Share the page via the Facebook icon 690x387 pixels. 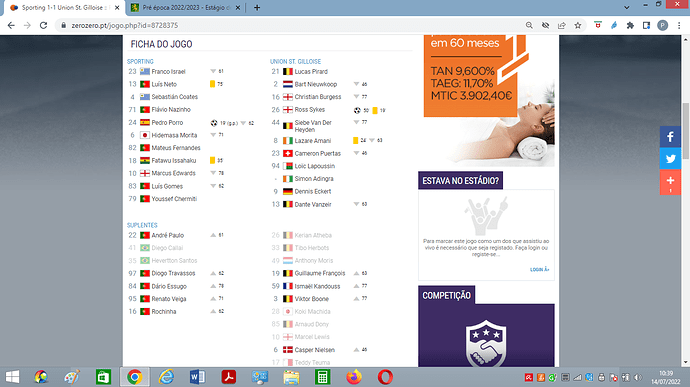670,136
